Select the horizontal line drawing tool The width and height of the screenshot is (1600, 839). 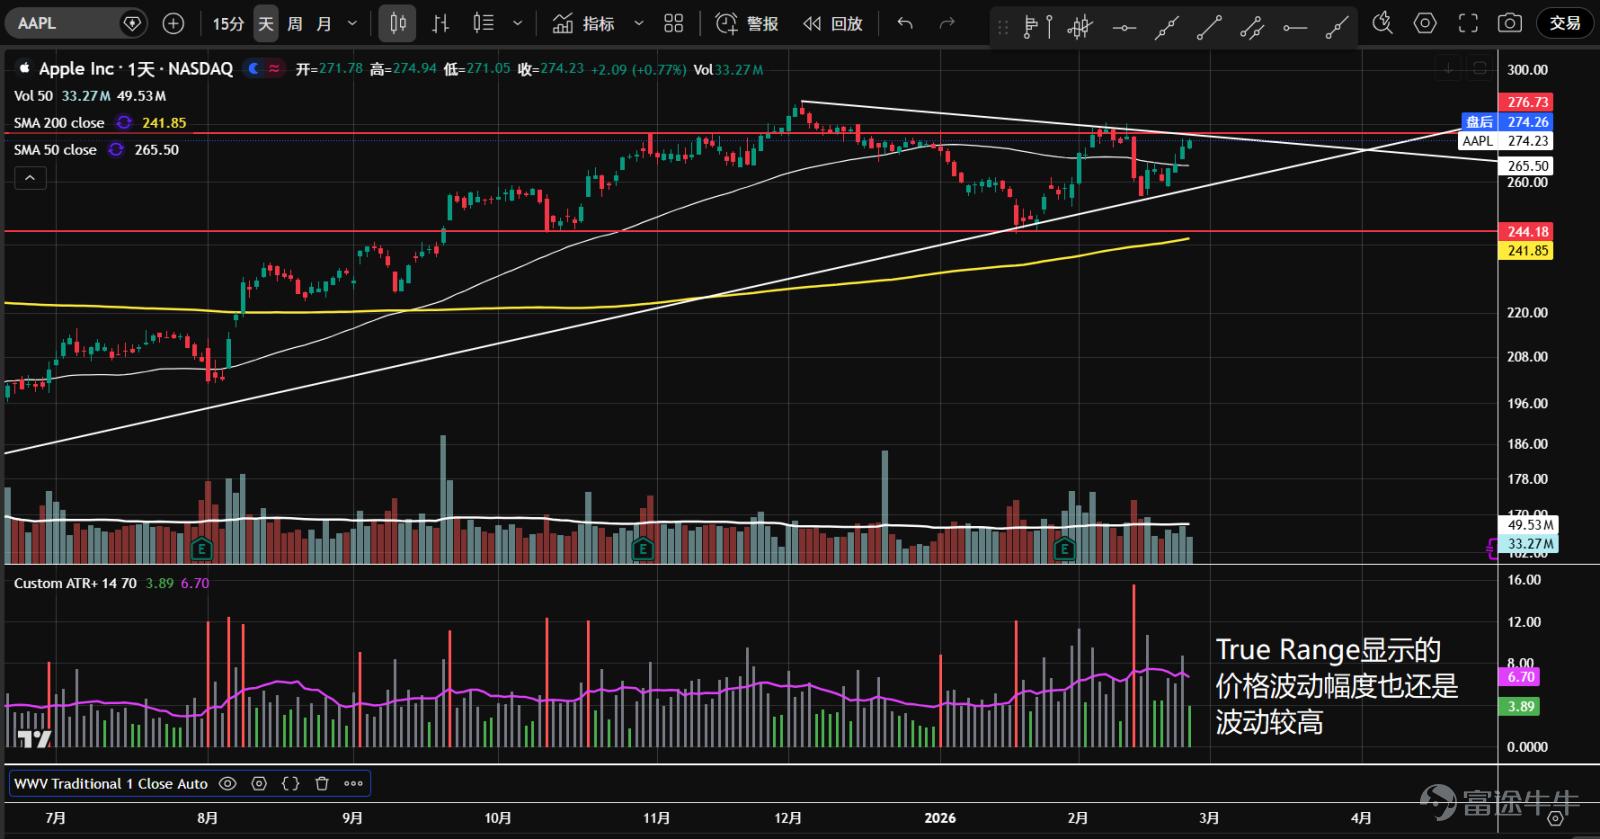[x=1124, y=27]
